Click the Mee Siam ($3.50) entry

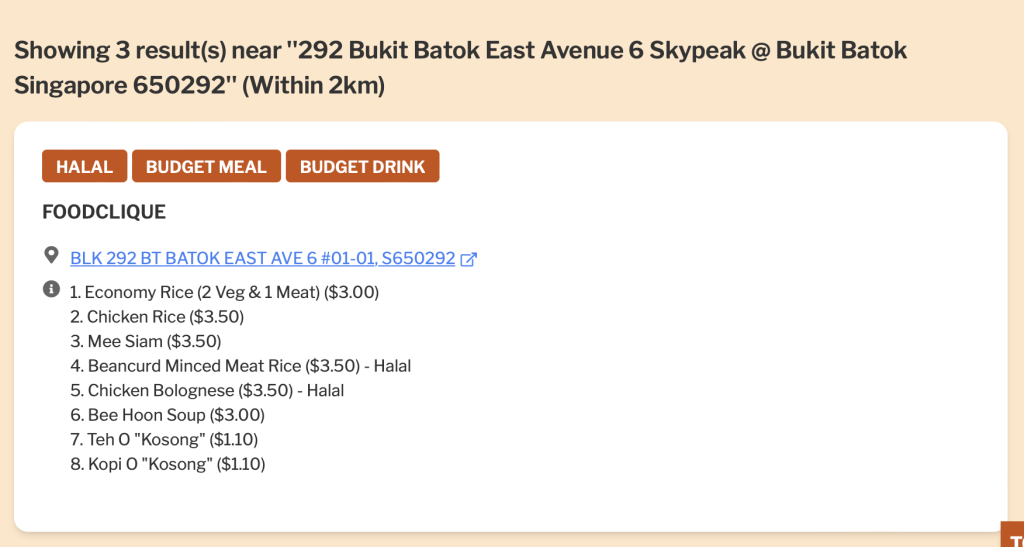(x=146, y=341)
